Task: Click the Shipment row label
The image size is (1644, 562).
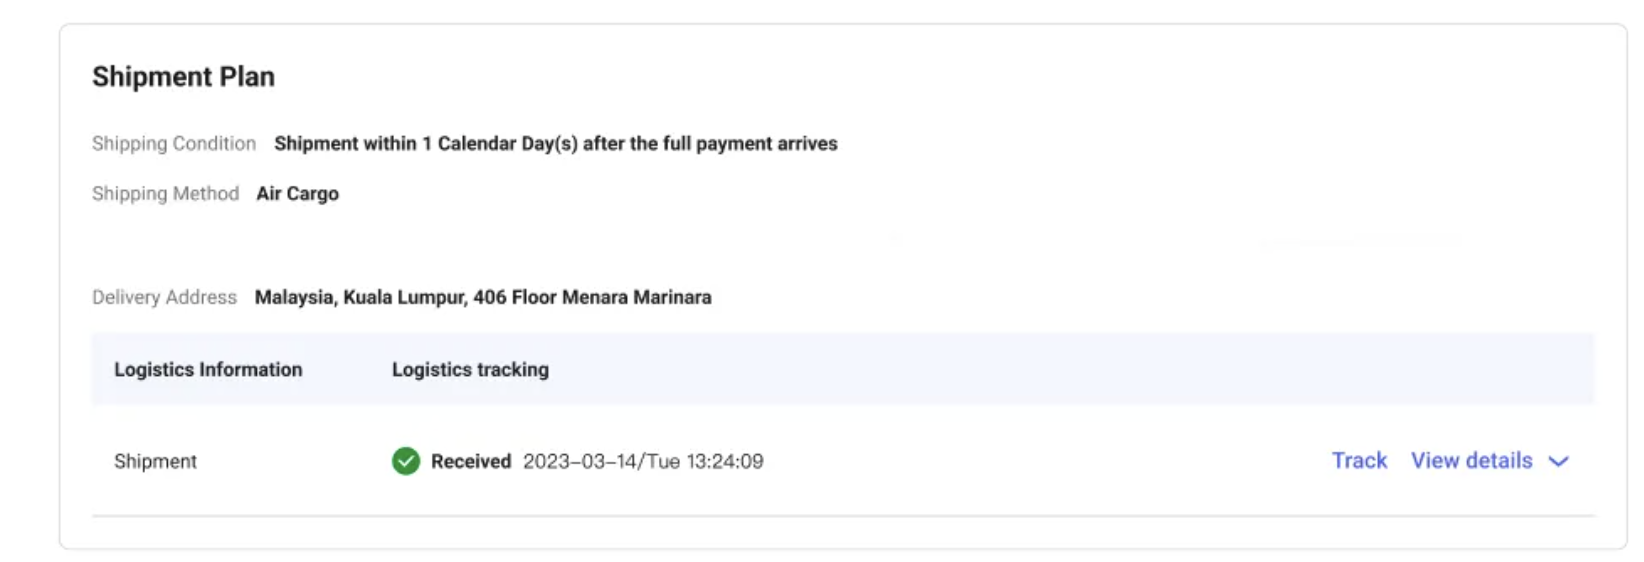Action: [155, 462]
